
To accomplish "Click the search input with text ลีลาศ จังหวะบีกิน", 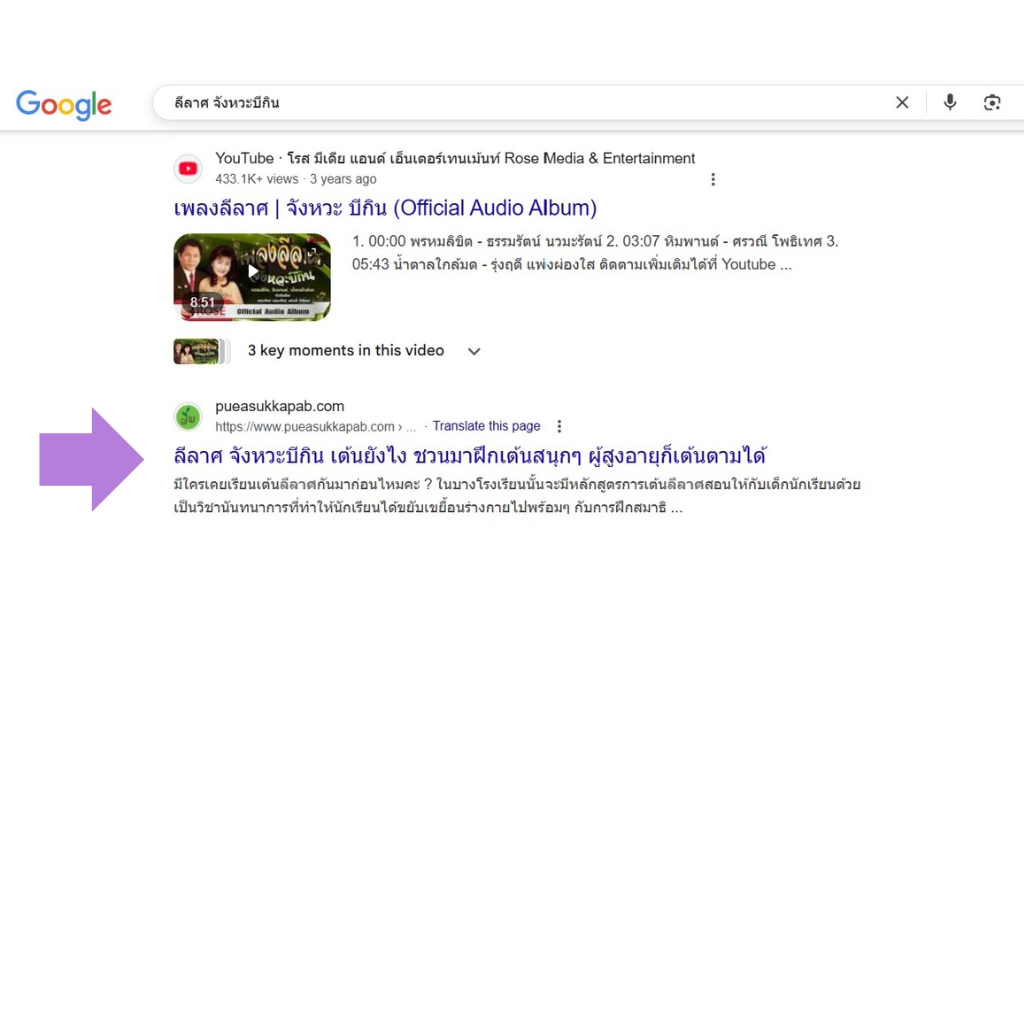I will pos(522,103).
